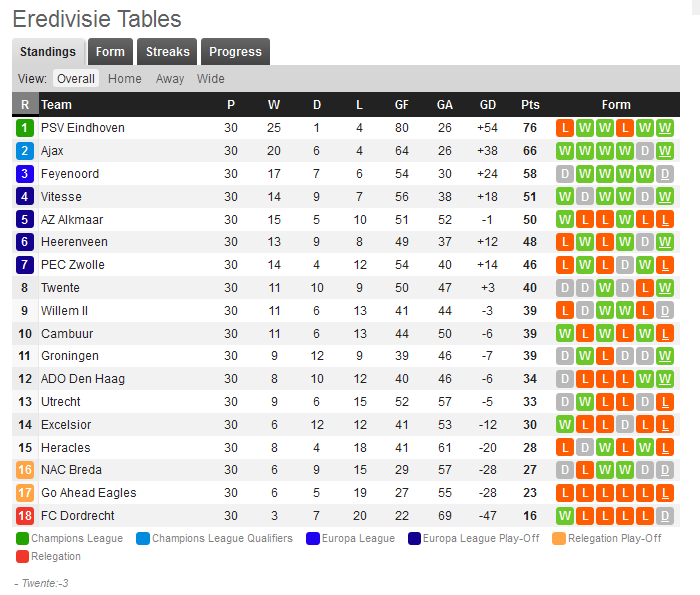
Task: Switch to the Form tab
Action: (x=110, y=52)
